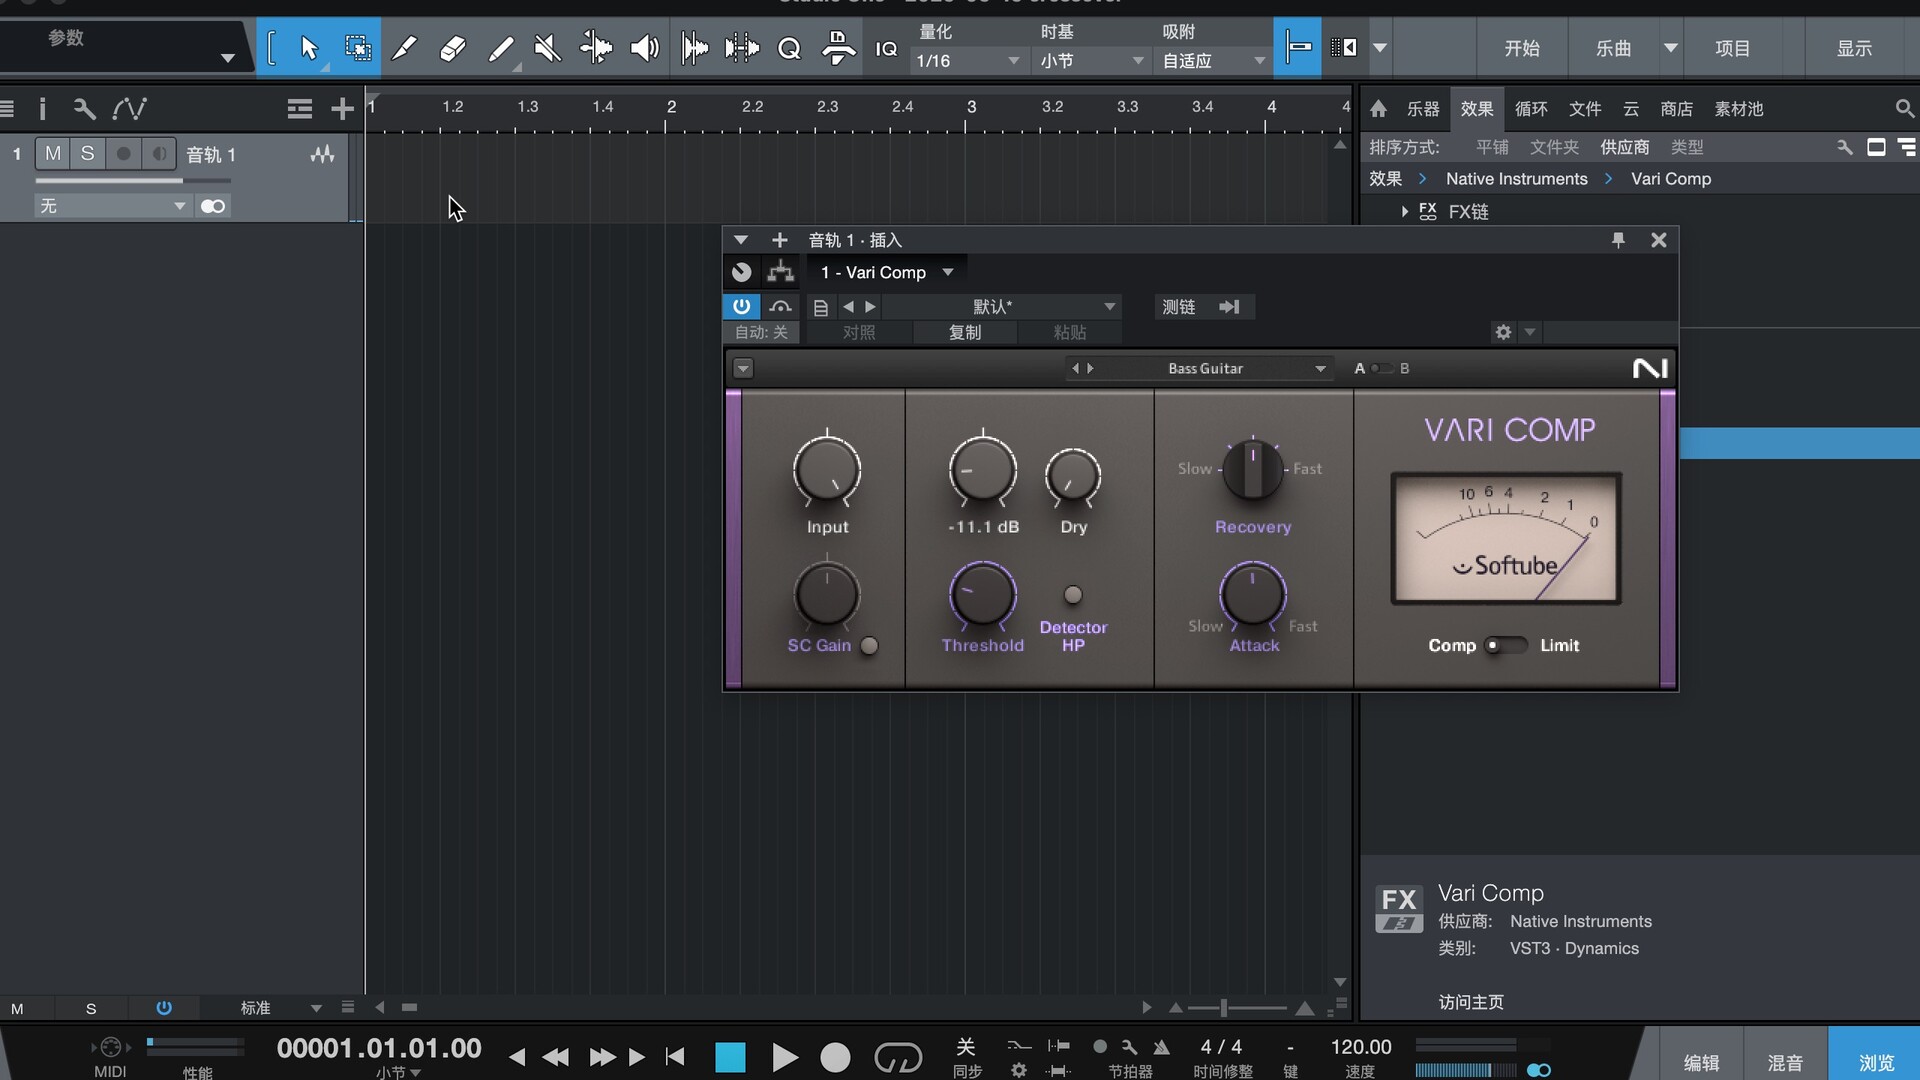Open browser search magnifier
The height and width of the screenshot is (1080, 1920).
(x=1904, y=108)
